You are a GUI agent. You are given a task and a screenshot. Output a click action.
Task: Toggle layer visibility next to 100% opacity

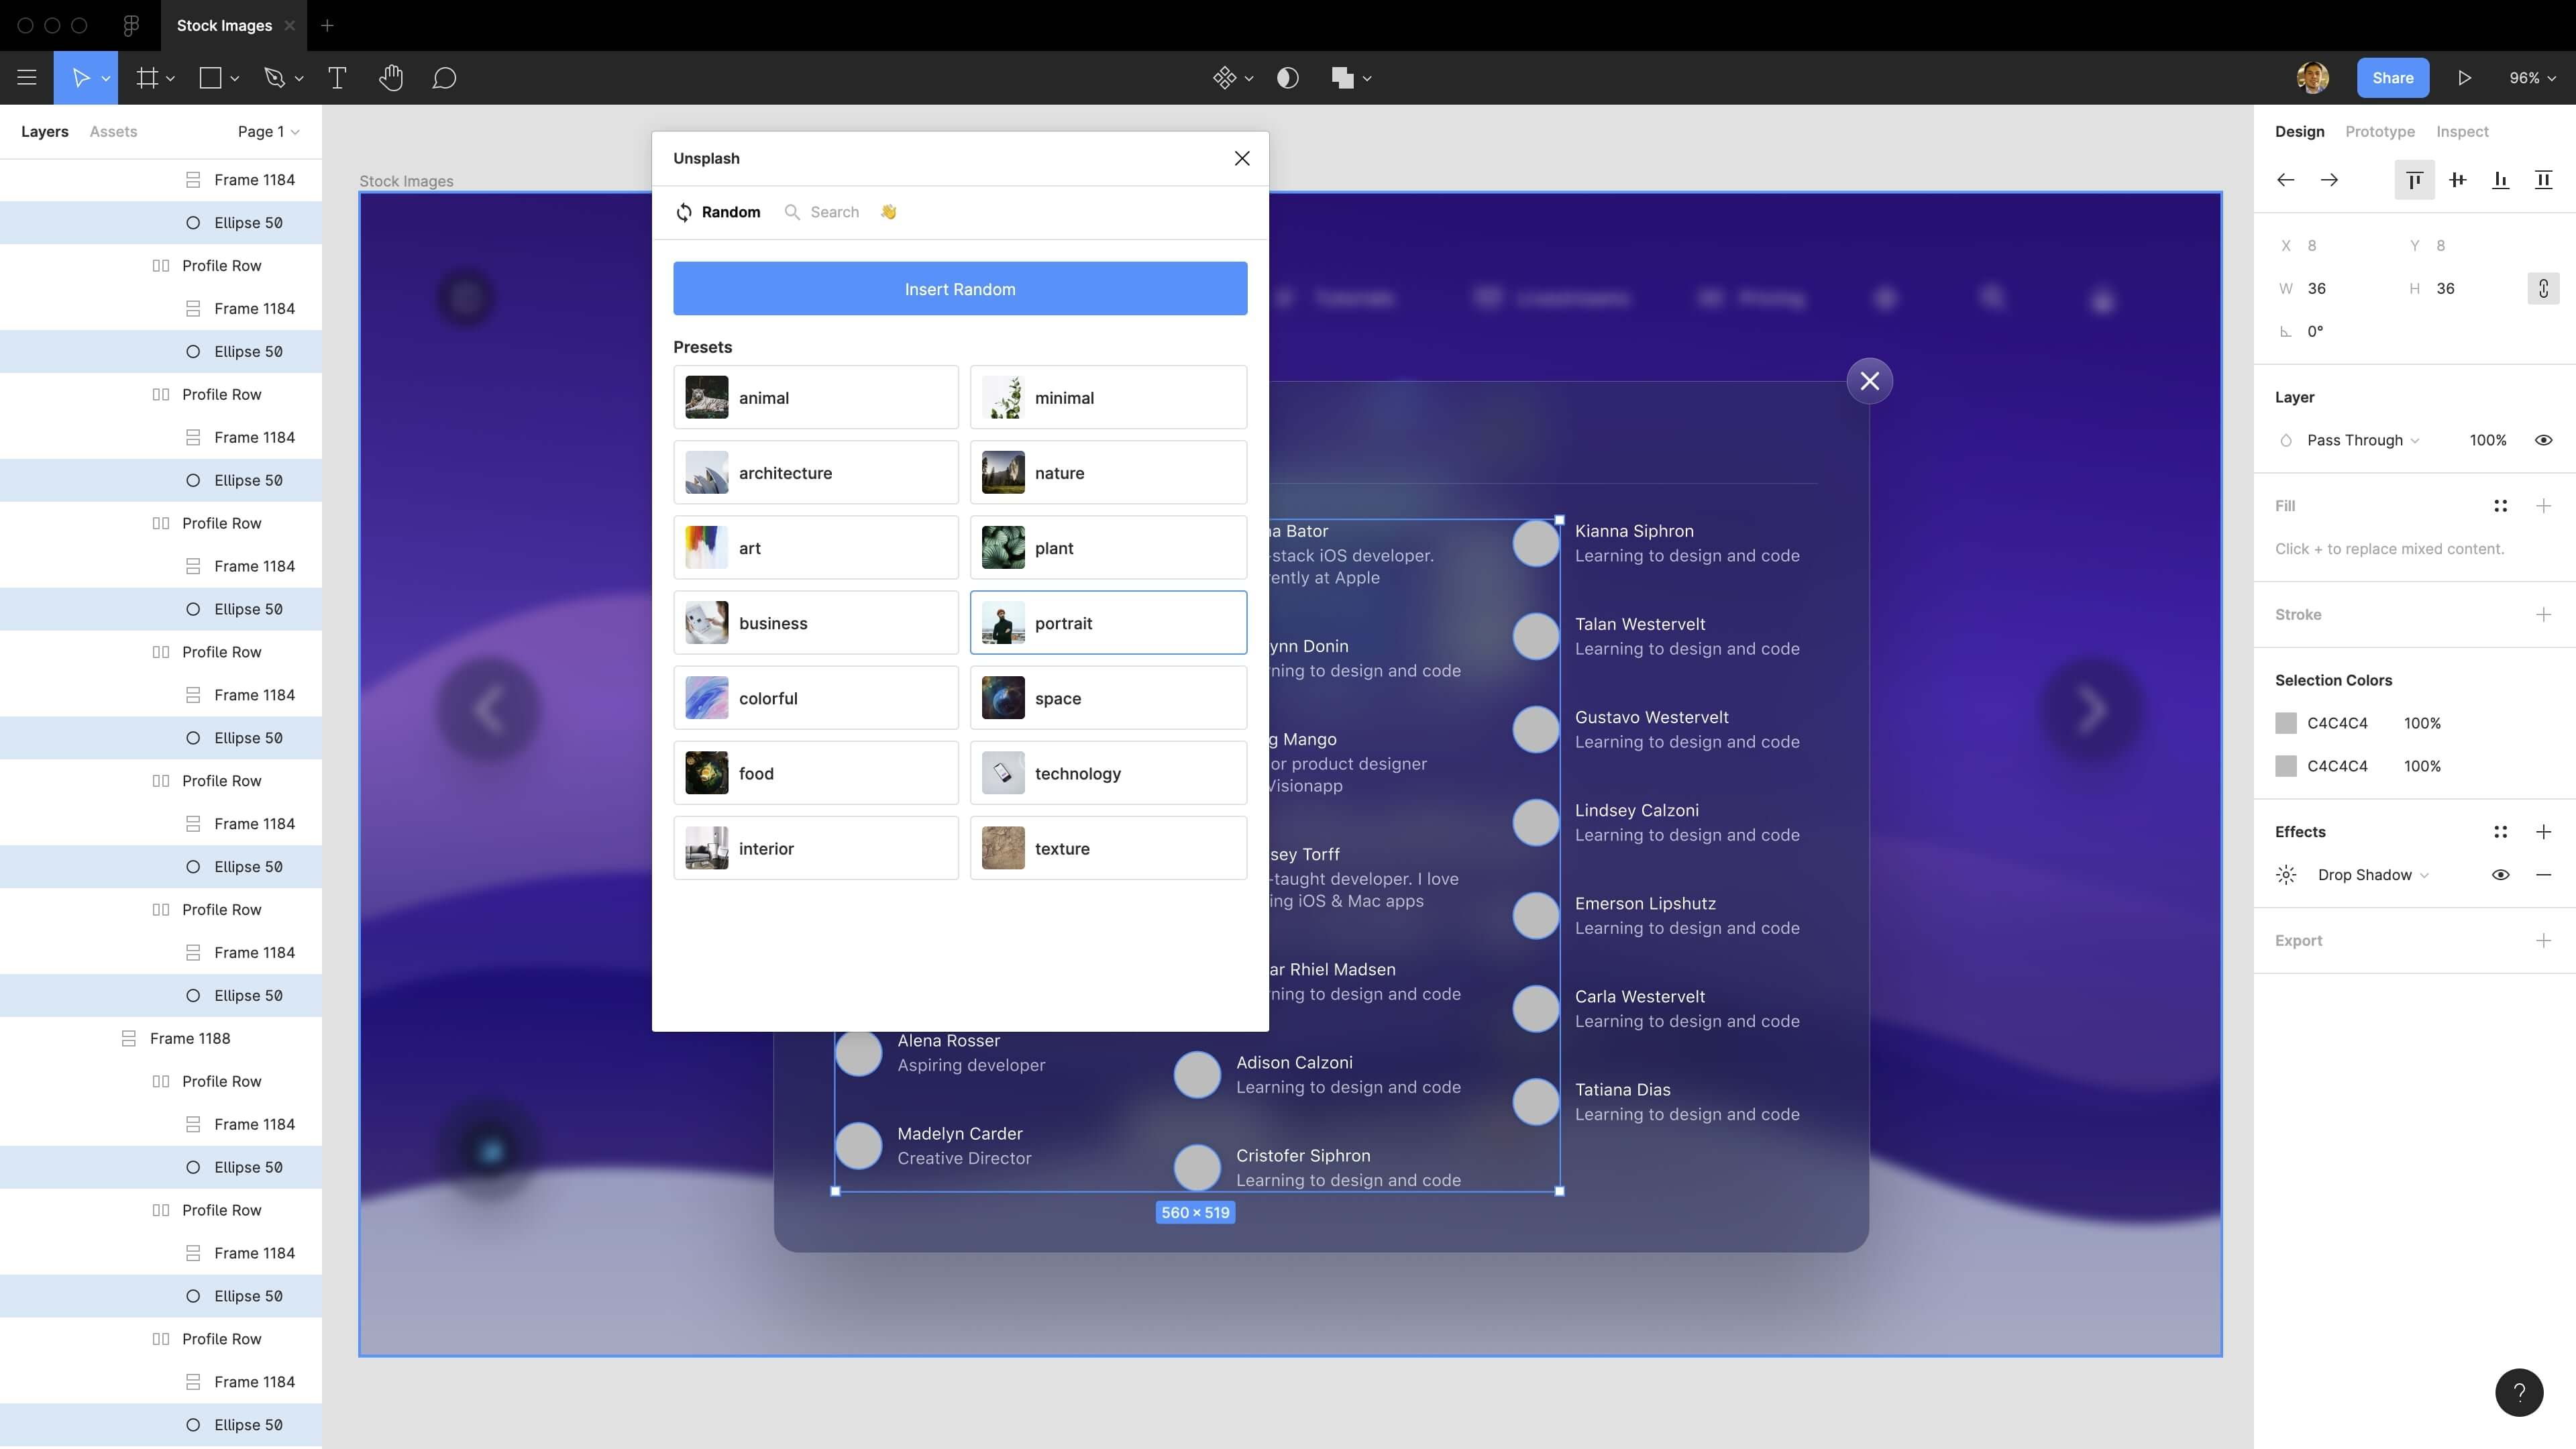click(2544, 440)
